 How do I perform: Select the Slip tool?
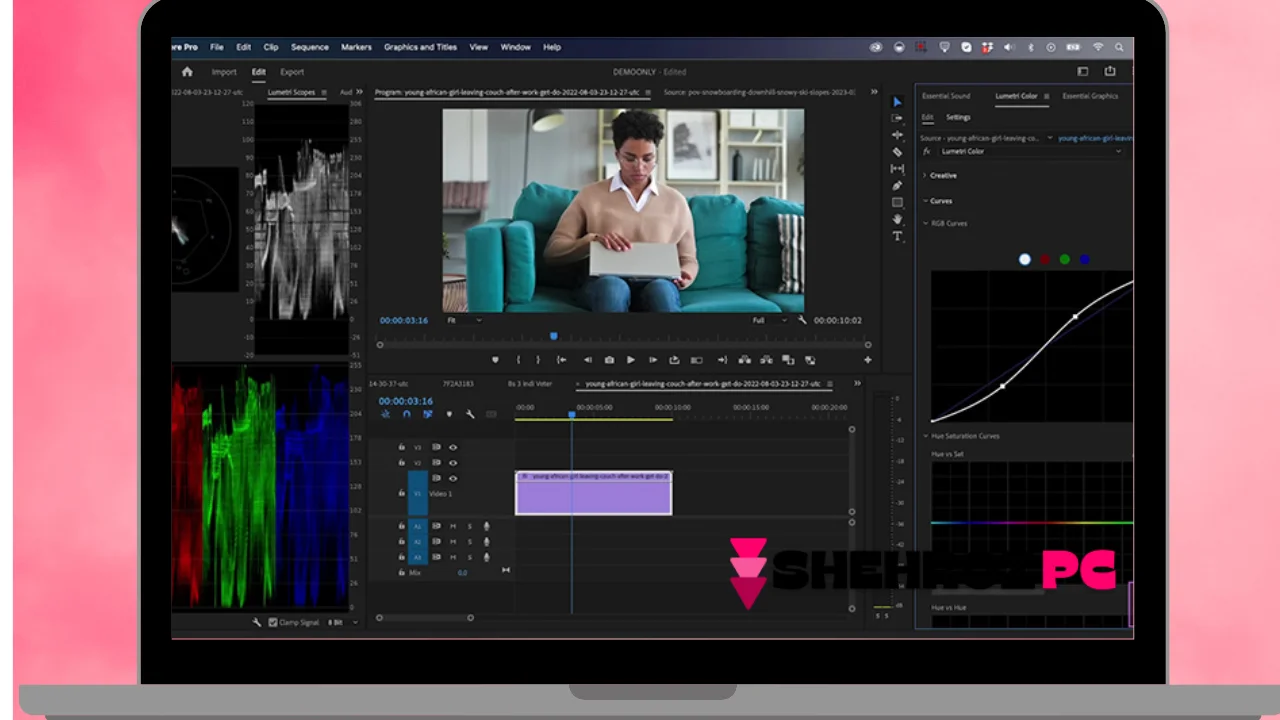(x=897, y=169)
